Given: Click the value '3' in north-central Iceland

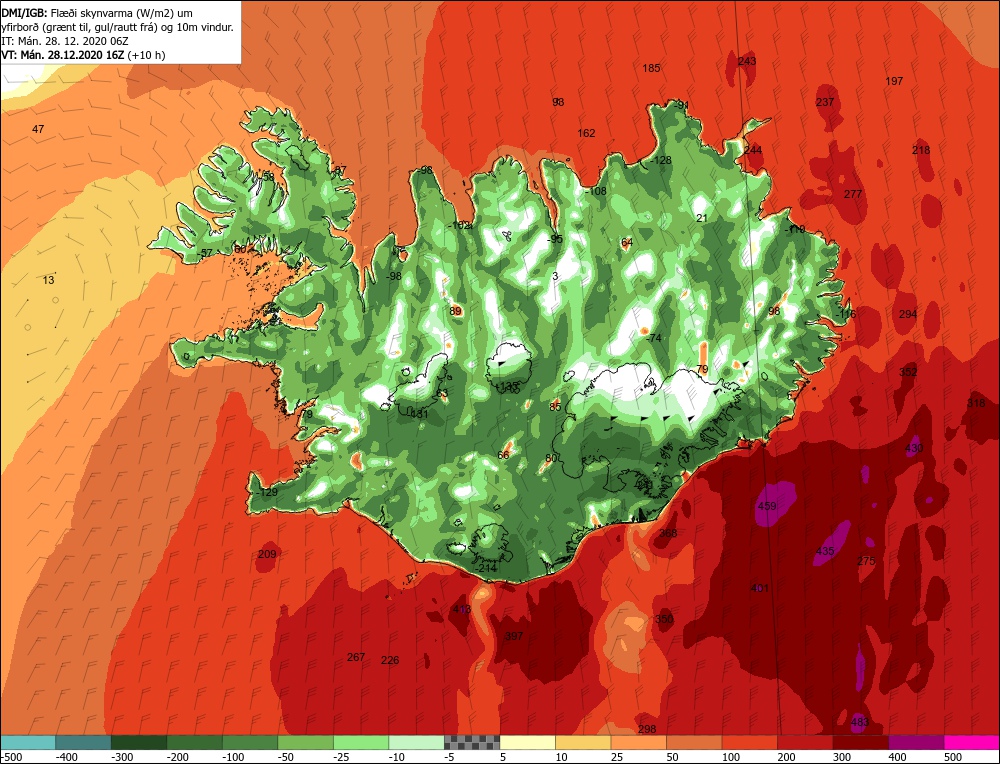Looking at the screenshot, I should point(555,276).
